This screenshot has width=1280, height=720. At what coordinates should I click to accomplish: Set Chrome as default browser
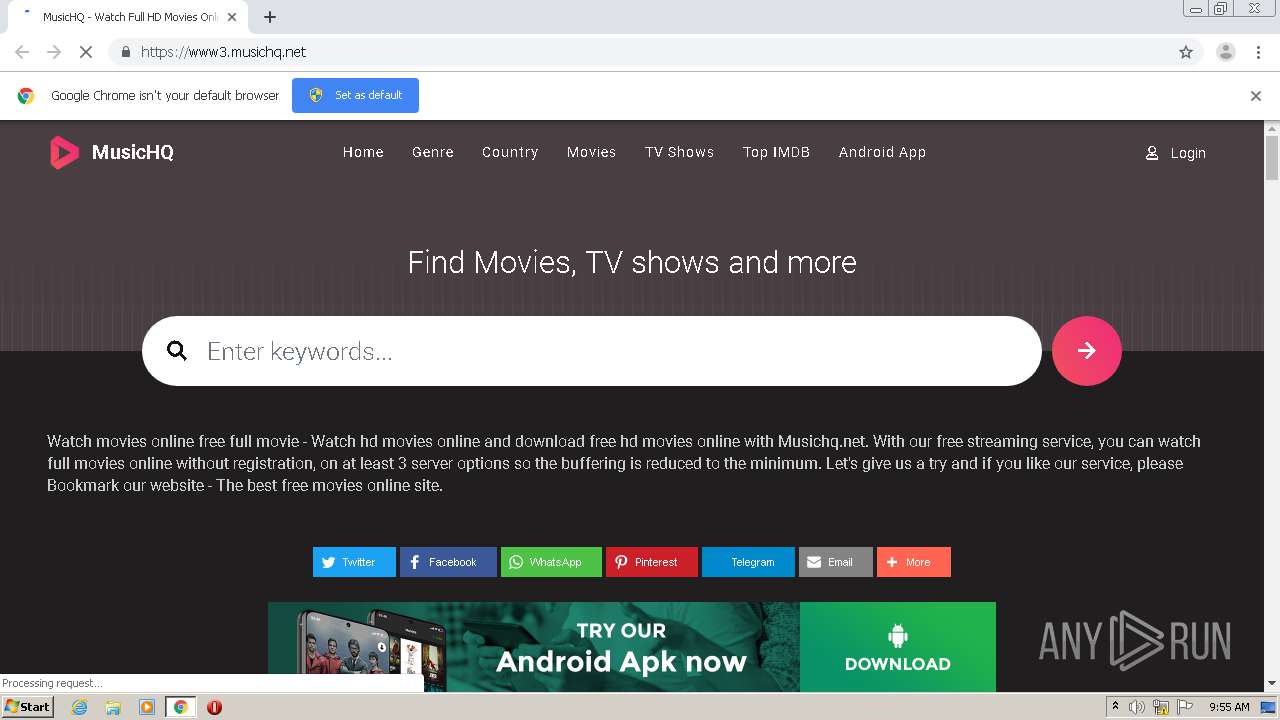355,95
